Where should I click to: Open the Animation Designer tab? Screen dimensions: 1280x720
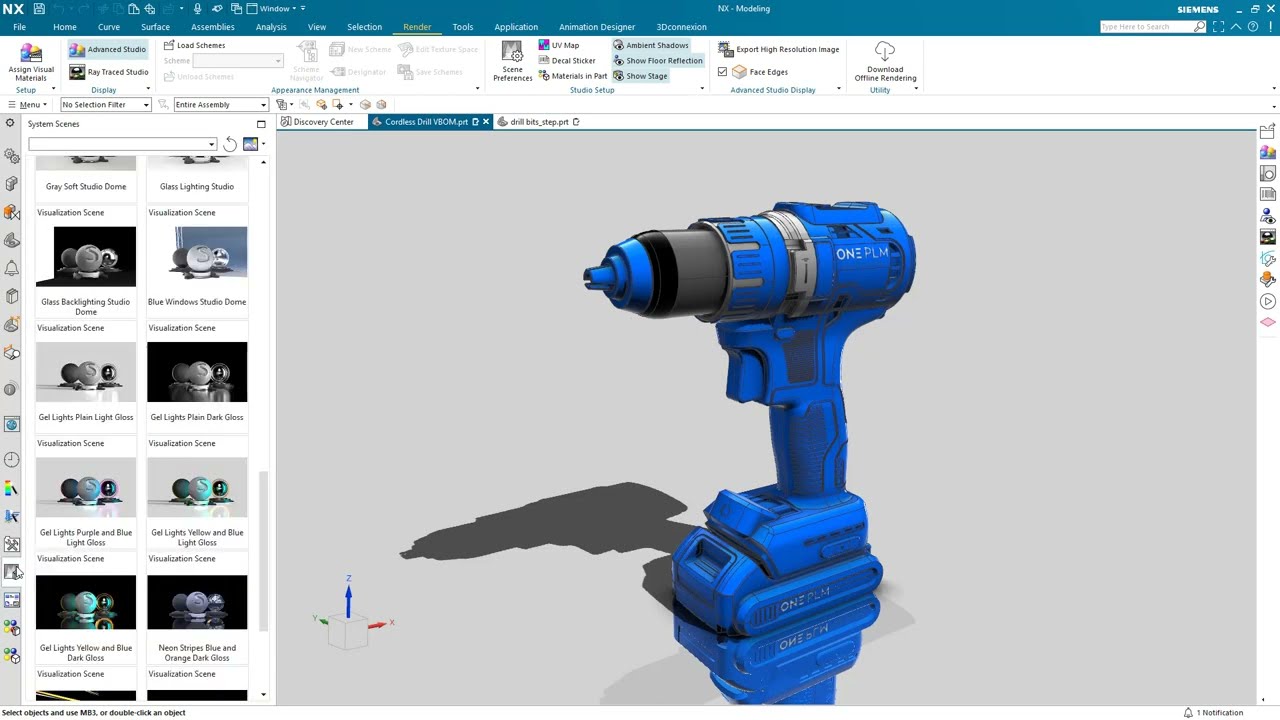pos(597,27)
